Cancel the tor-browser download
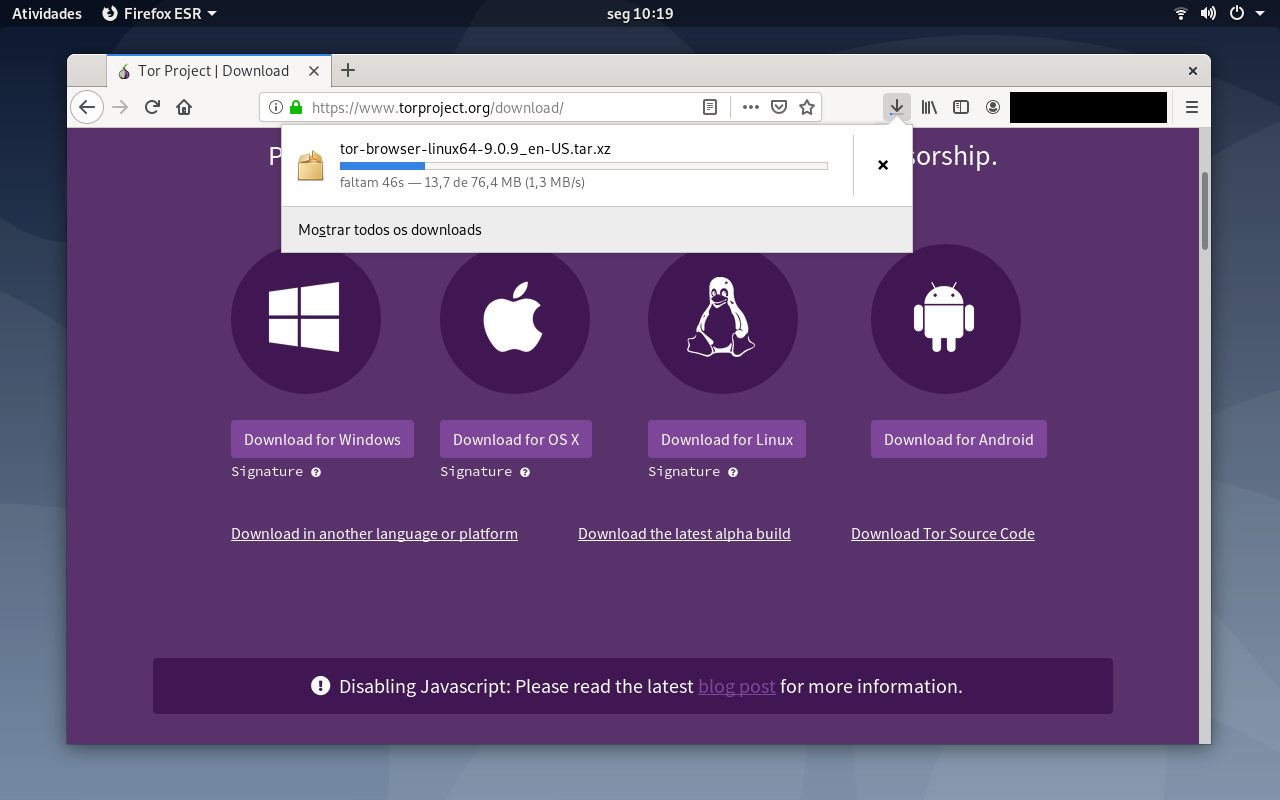Viewport: 1280px width, 800px height. (883, 165)
